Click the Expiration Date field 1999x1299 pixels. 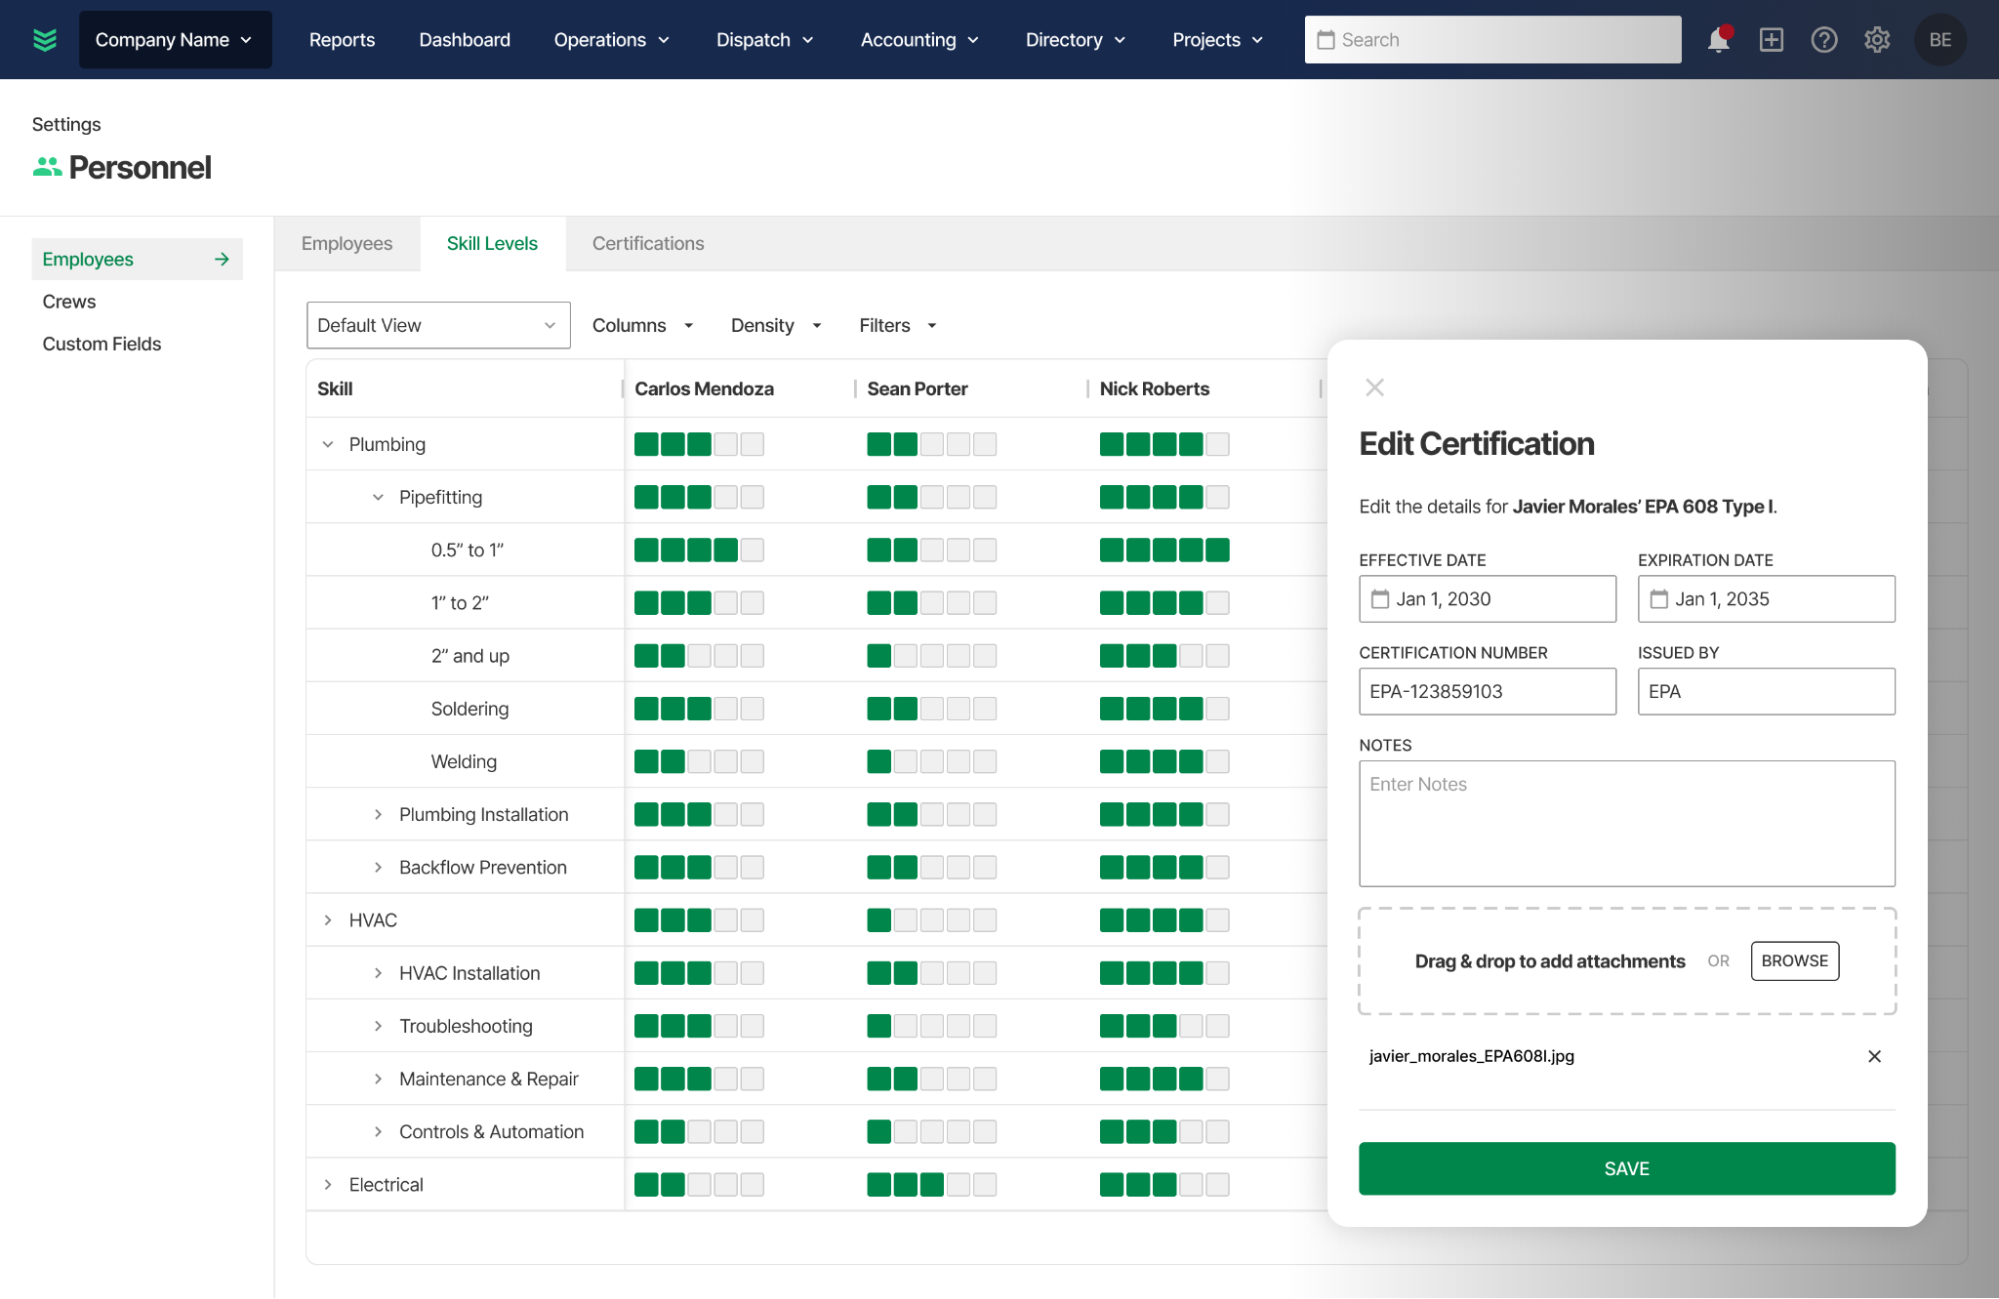pyautogui.click(x=1766, y=599)
